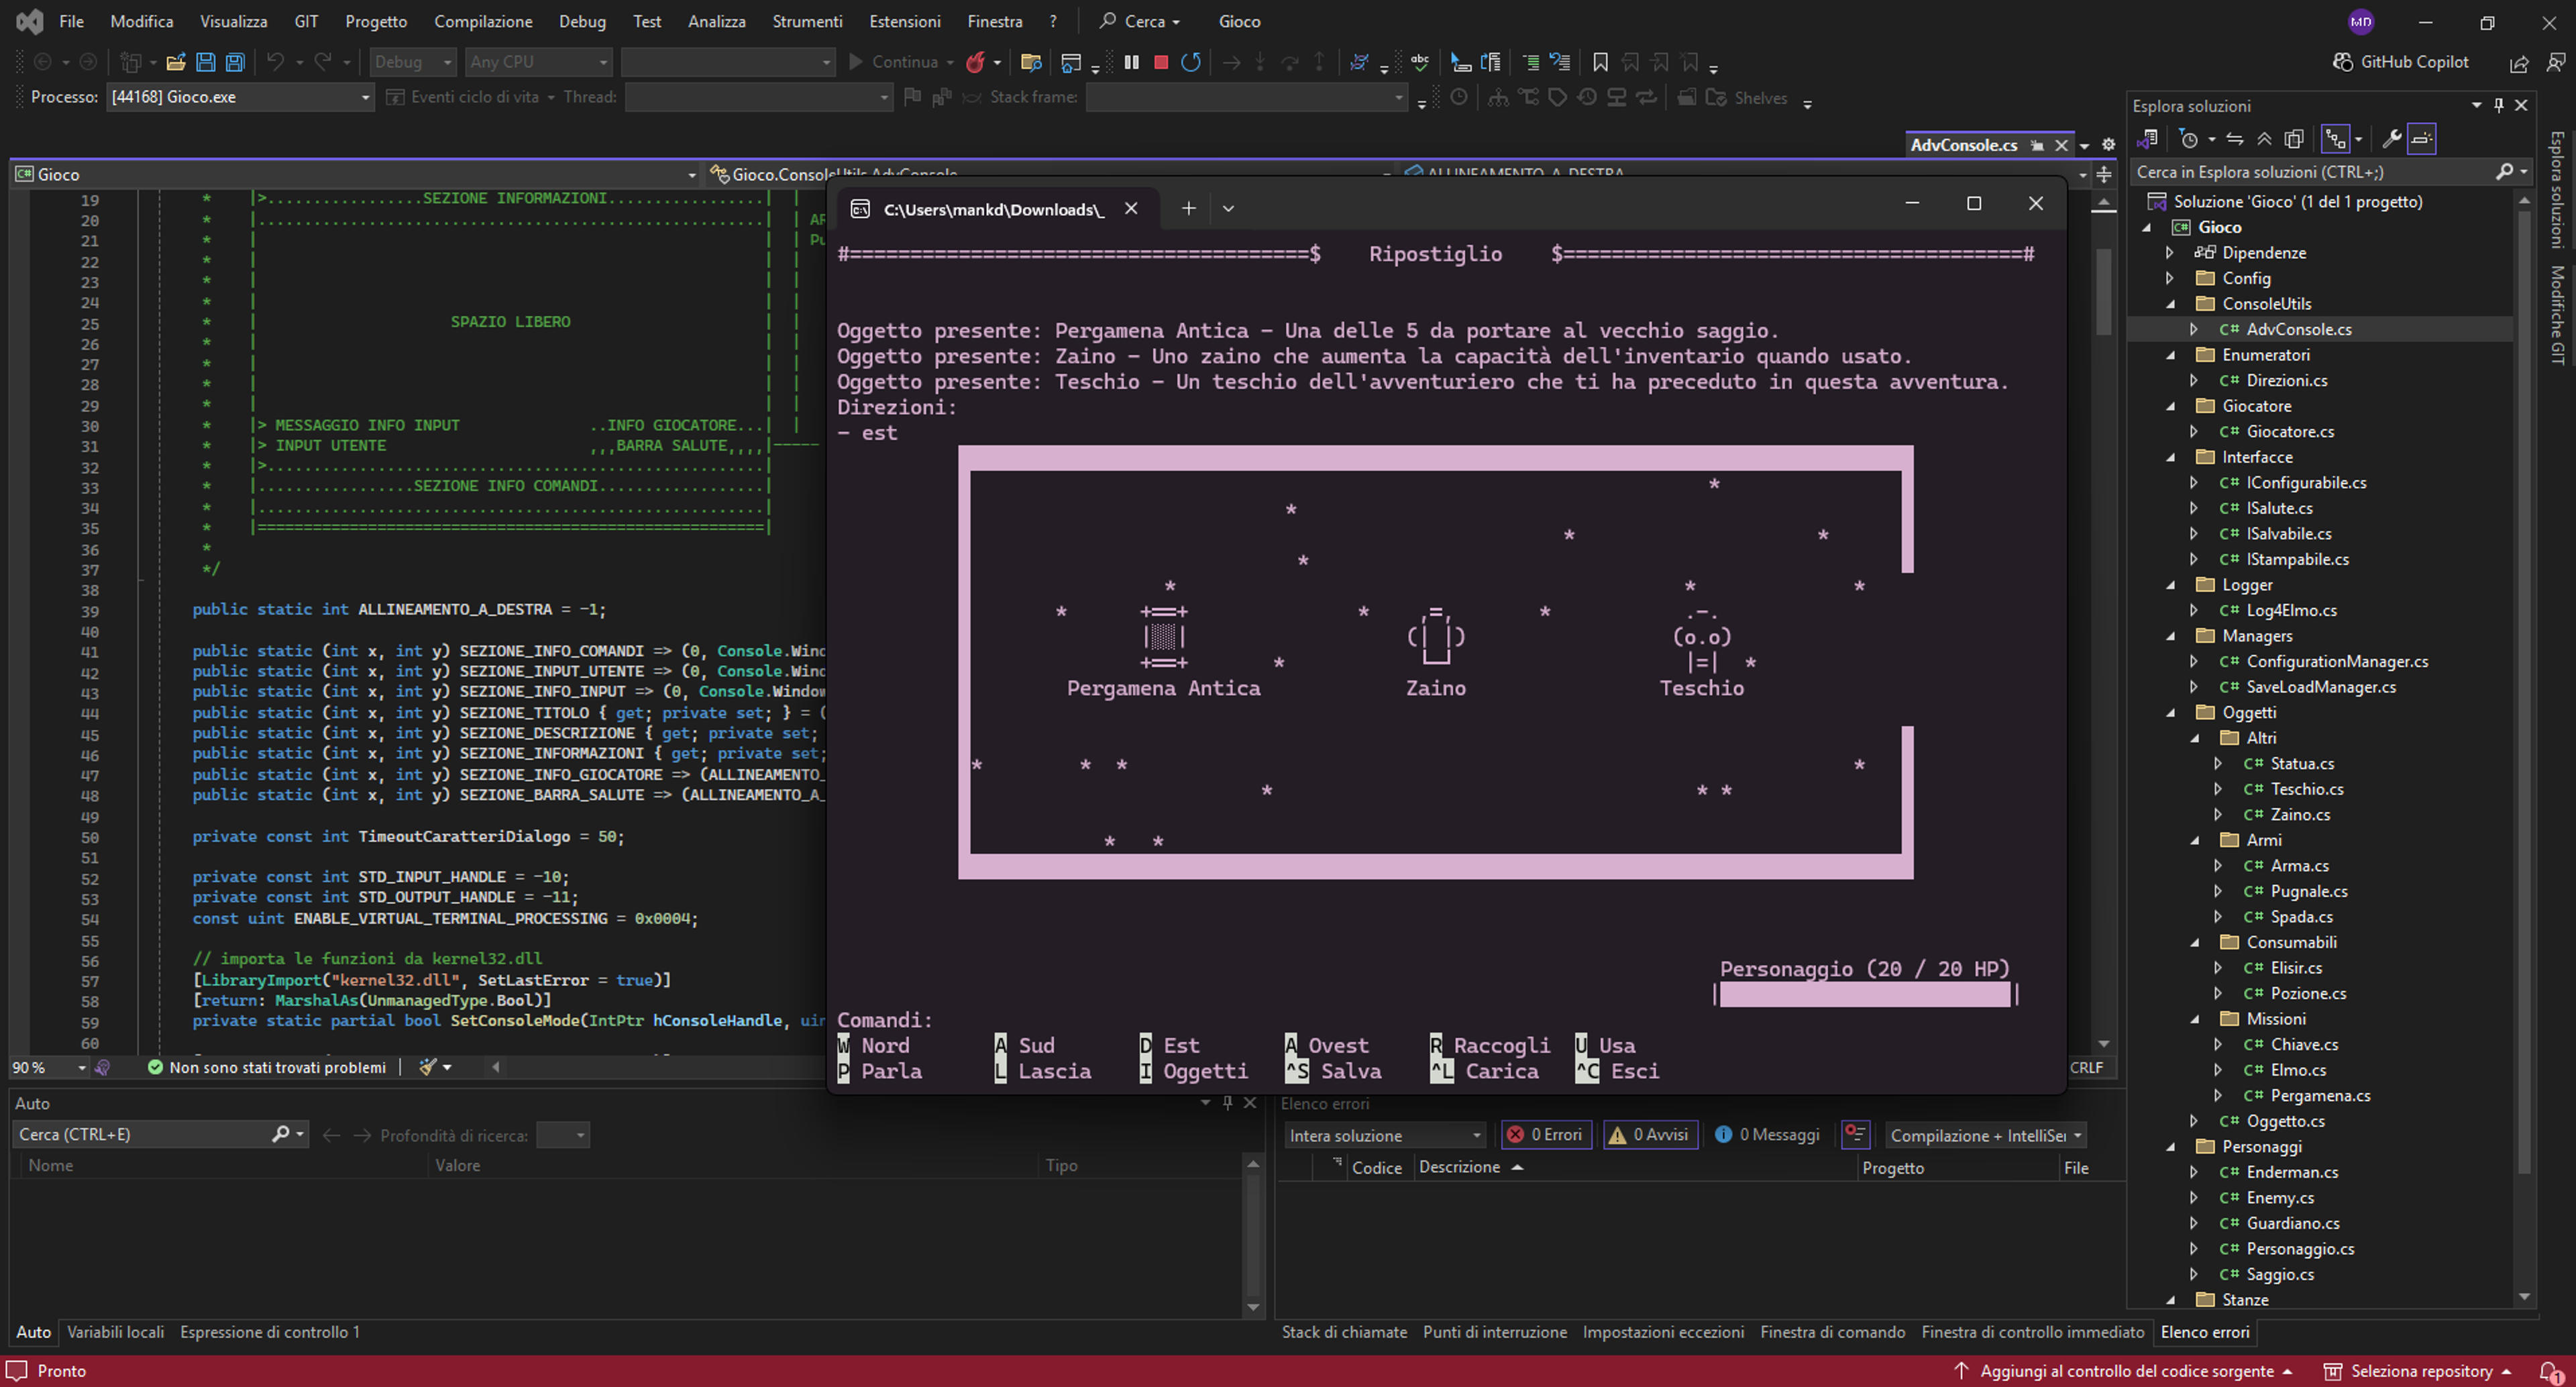Click the Collapse All icon in Solution Explorer
The image size is (2576, 1387).
click(x=2264, y=138)
